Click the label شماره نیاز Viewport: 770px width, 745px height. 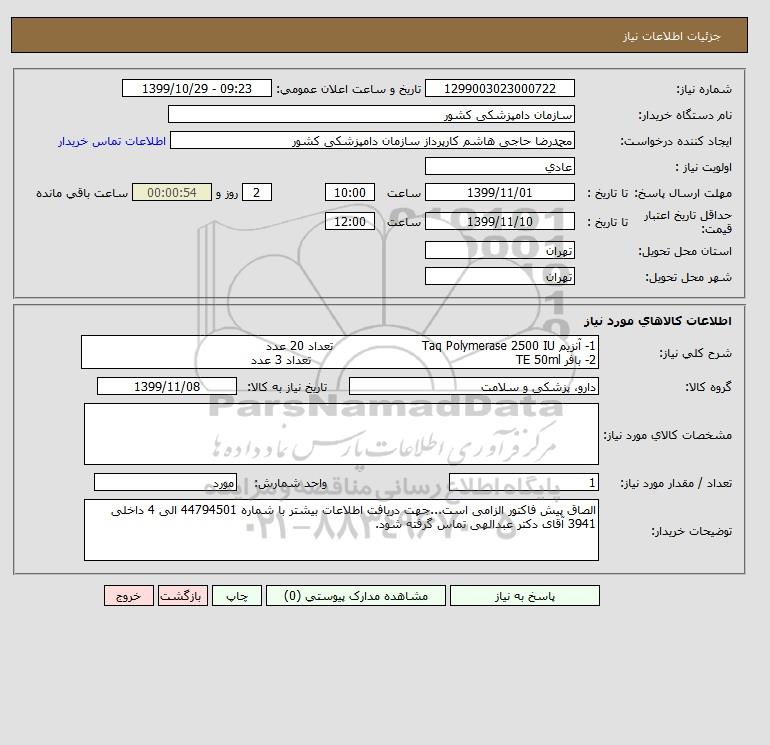point(704,89)
